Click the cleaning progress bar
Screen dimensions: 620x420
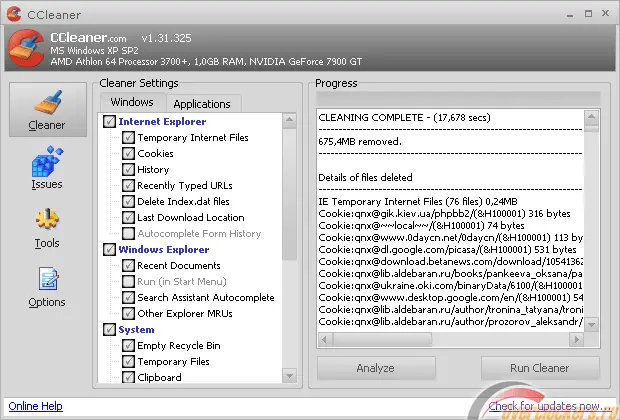pos(458,98)
